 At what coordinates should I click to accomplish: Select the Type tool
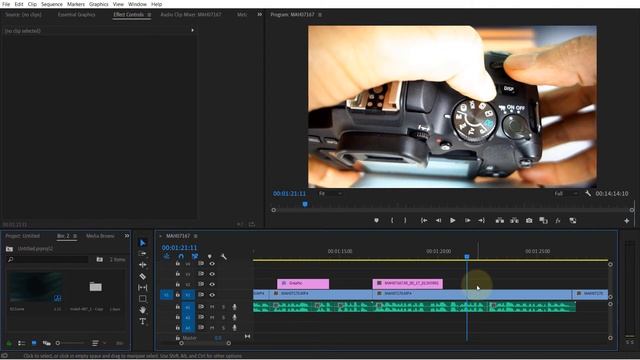tap(142, 321)
